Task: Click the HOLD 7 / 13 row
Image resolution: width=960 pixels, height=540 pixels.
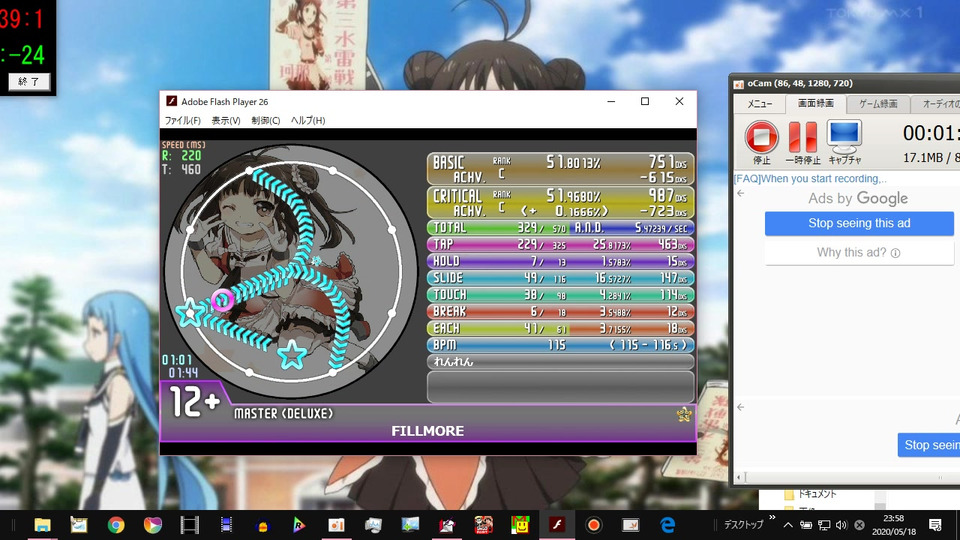Action: tap(560, 261)
